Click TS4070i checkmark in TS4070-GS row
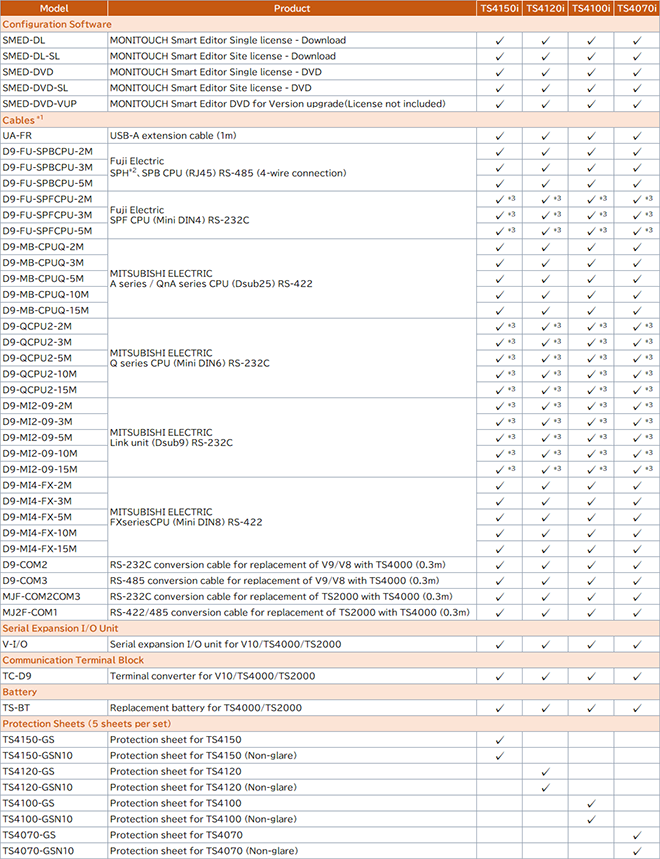 click(x=637, y=835)
